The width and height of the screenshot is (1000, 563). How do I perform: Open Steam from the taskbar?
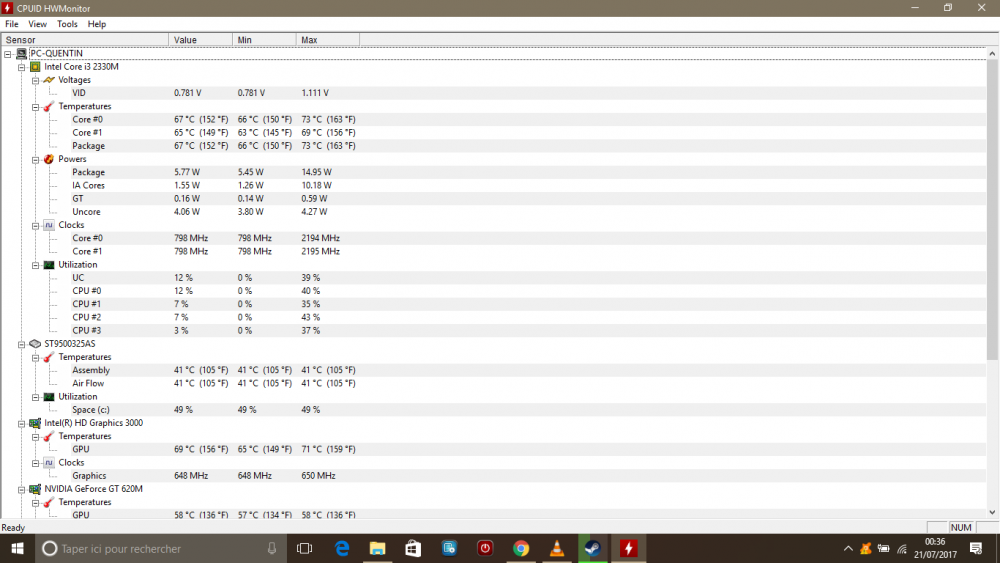(593, 548)
